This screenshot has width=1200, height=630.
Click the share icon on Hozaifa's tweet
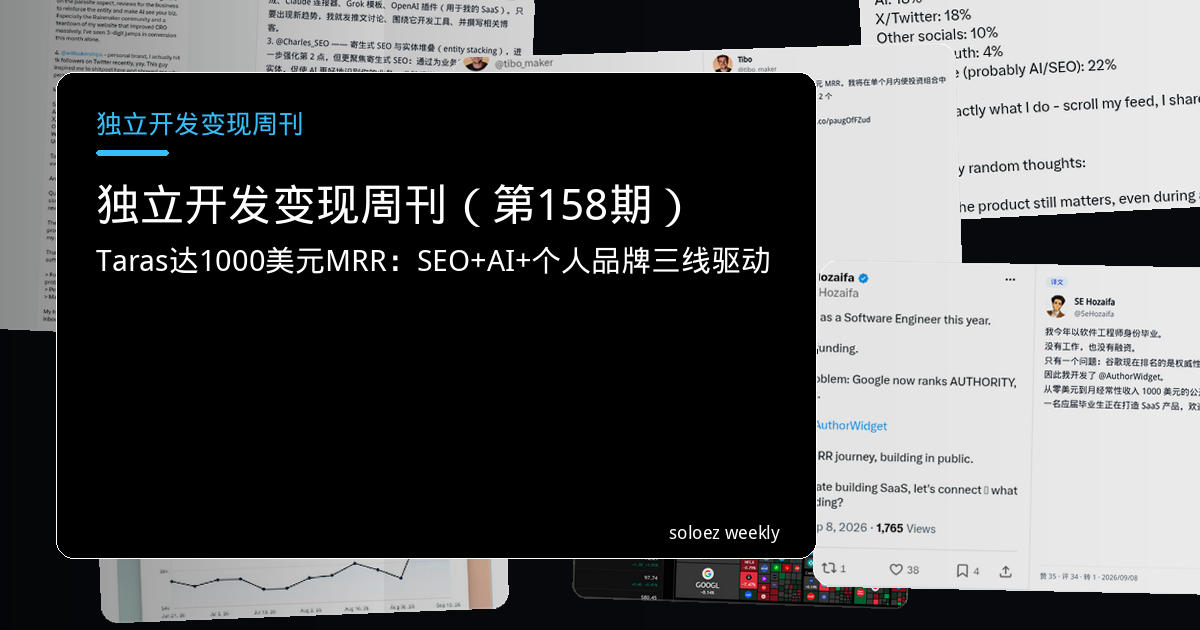pyautogui.click(x=1005, y=570)
